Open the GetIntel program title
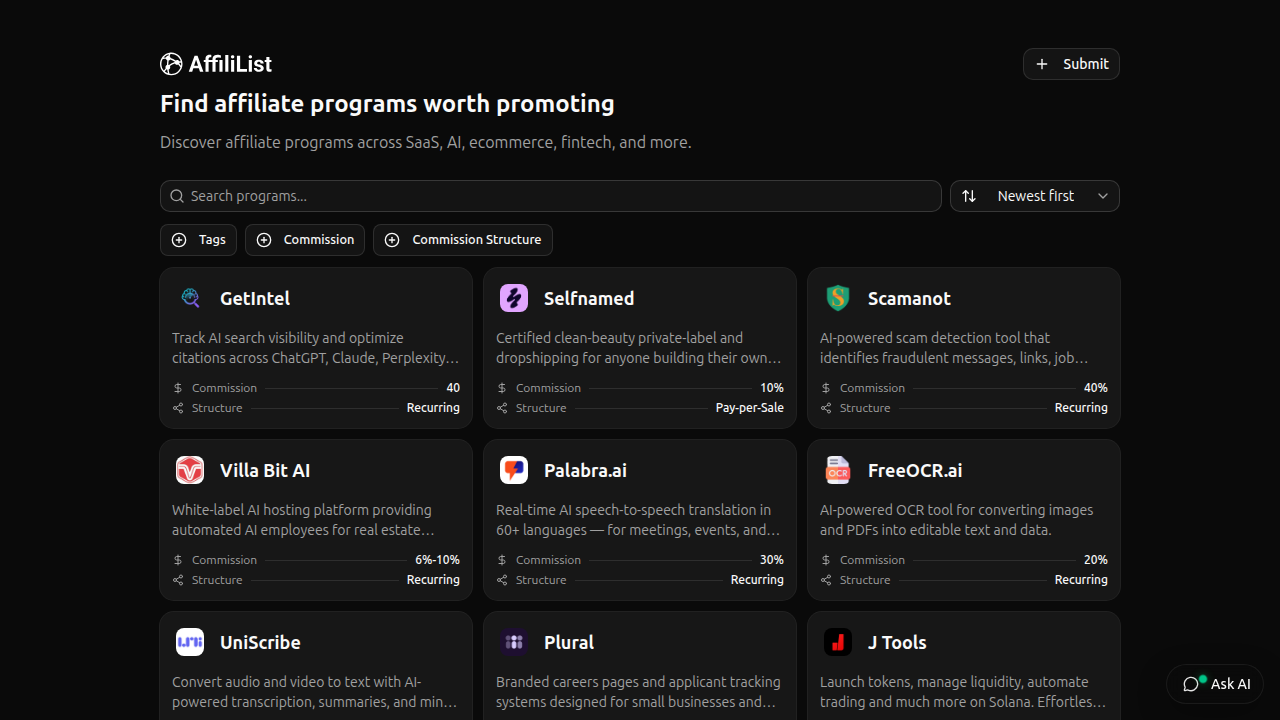 coord(255,298)
